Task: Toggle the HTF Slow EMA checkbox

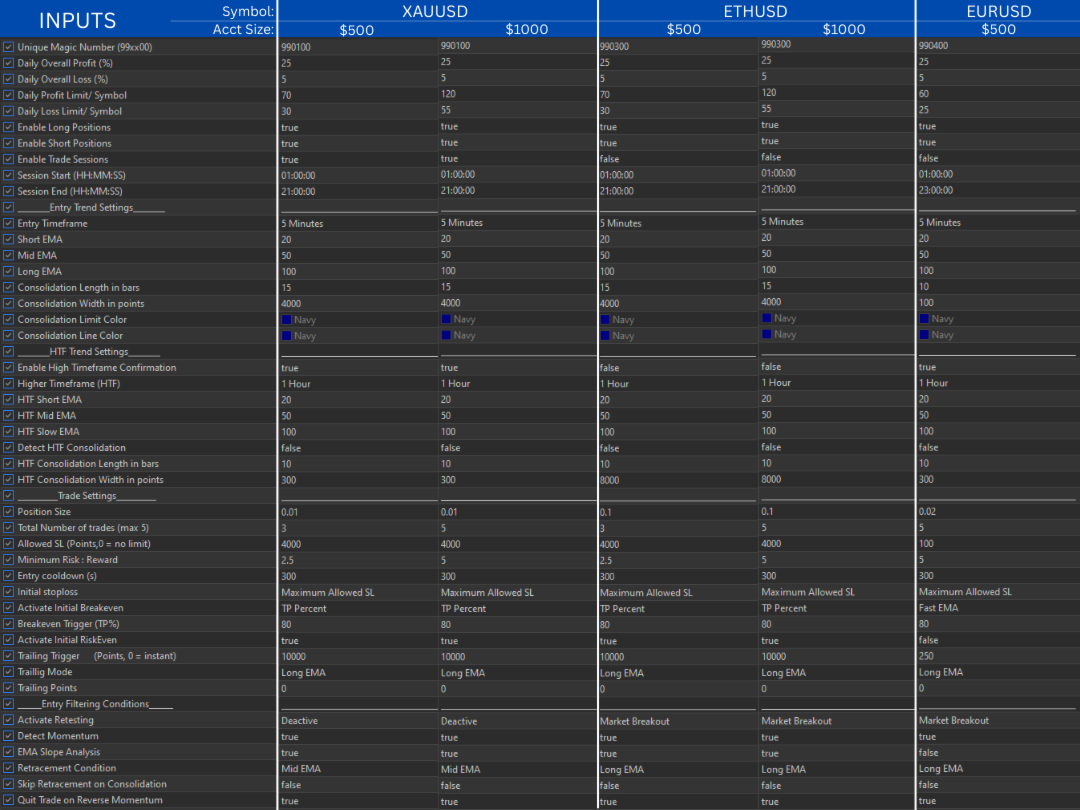Action: click(8, 431)
